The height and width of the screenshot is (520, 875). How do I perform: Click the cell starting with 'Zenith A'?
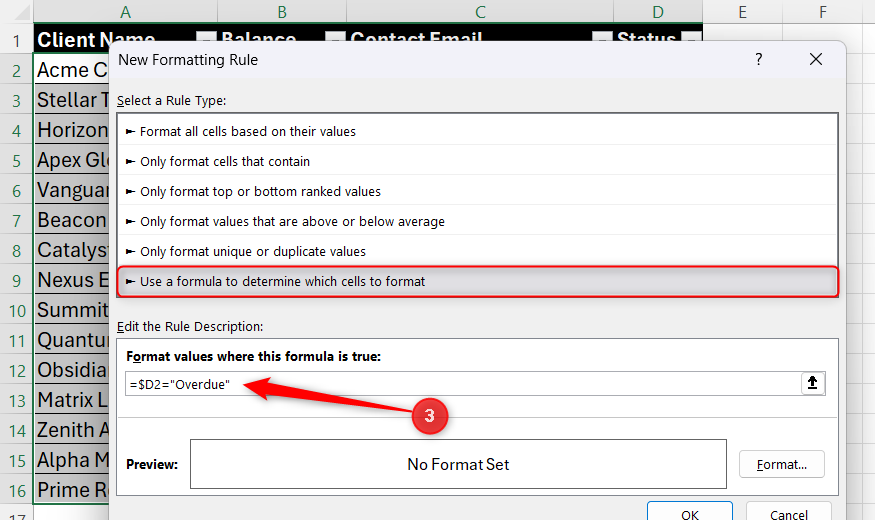point(71,430)
